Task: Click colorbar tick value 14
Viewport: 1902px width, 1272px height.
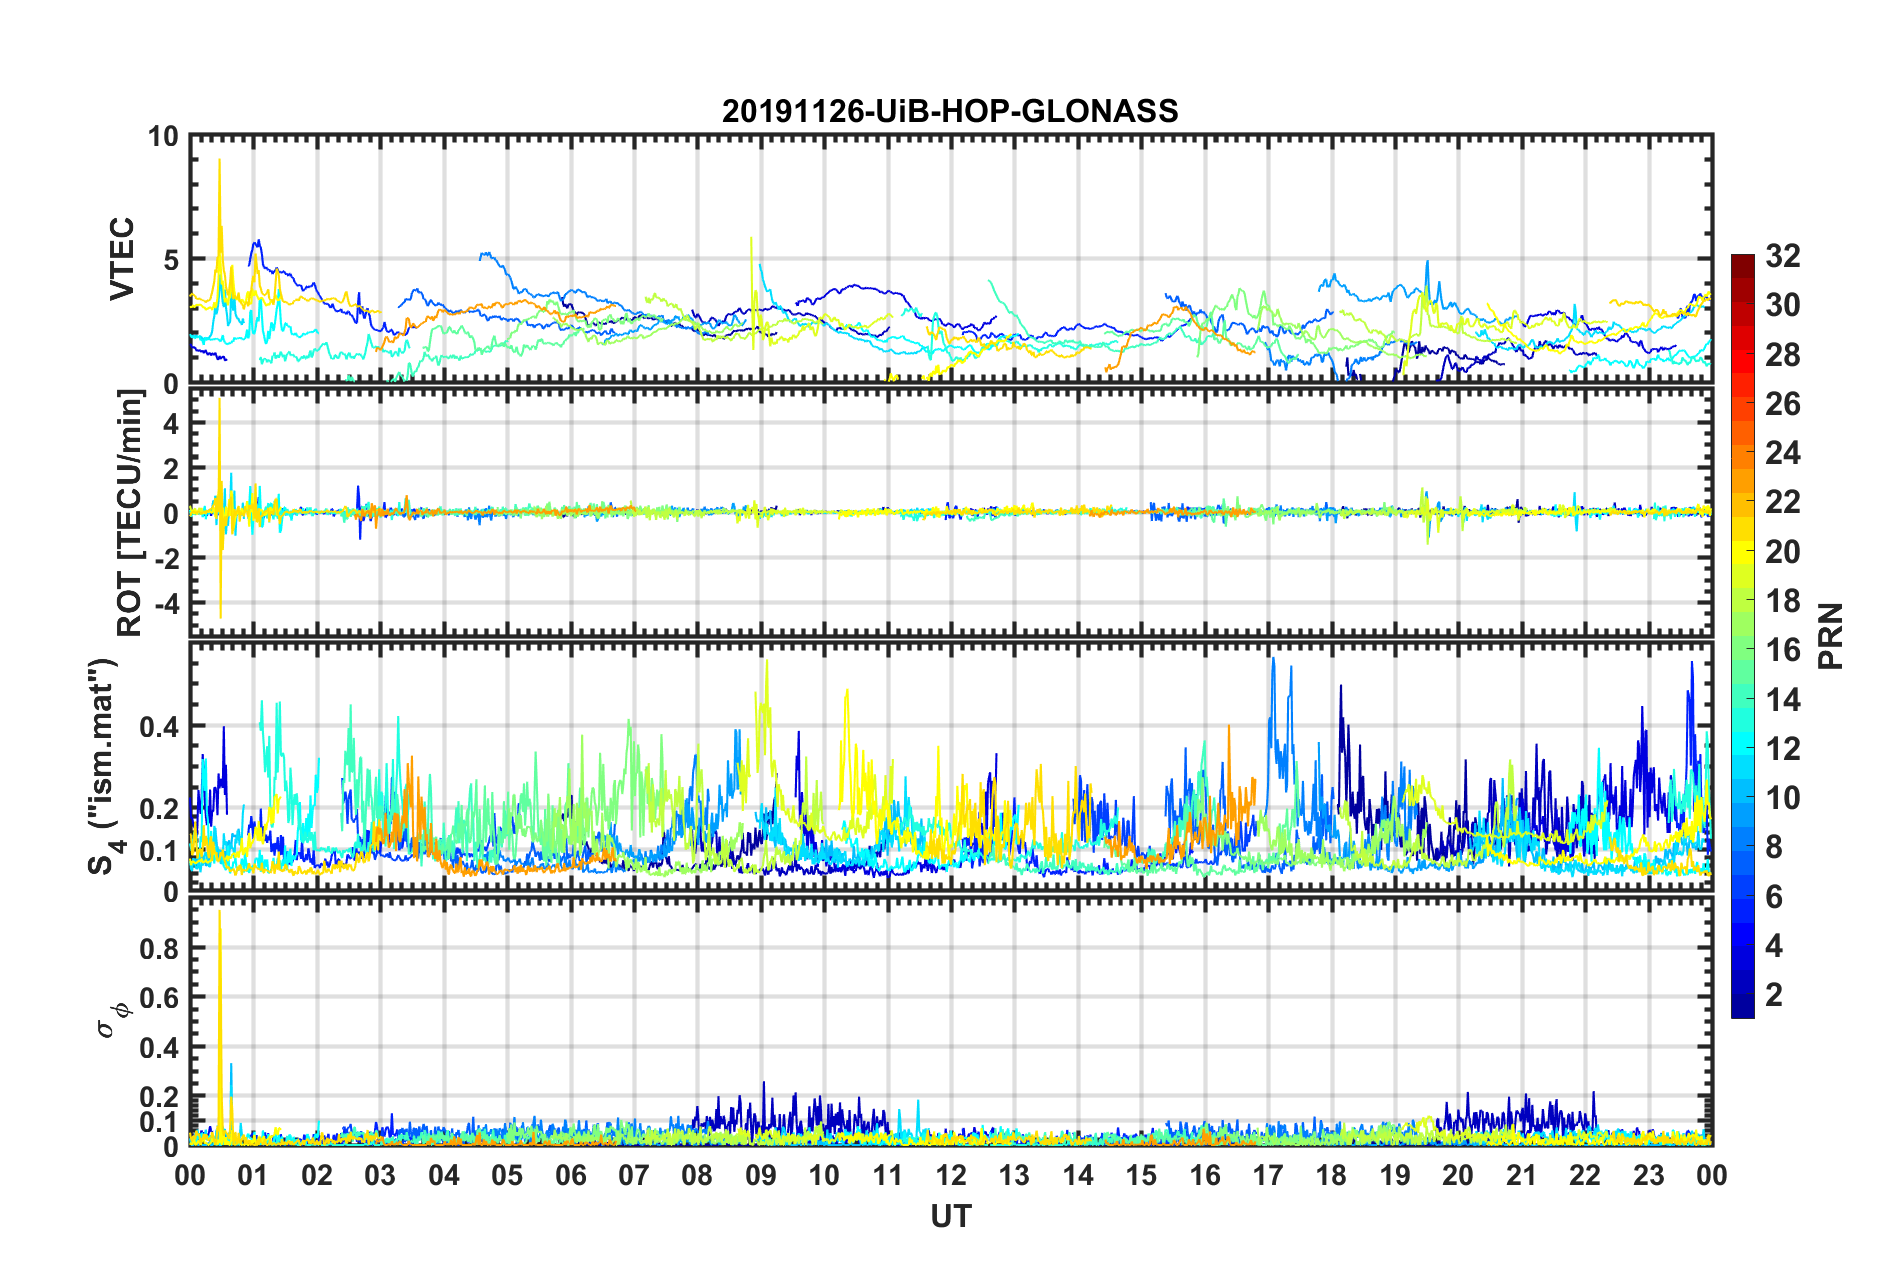Action: (x=1782, y=700)
